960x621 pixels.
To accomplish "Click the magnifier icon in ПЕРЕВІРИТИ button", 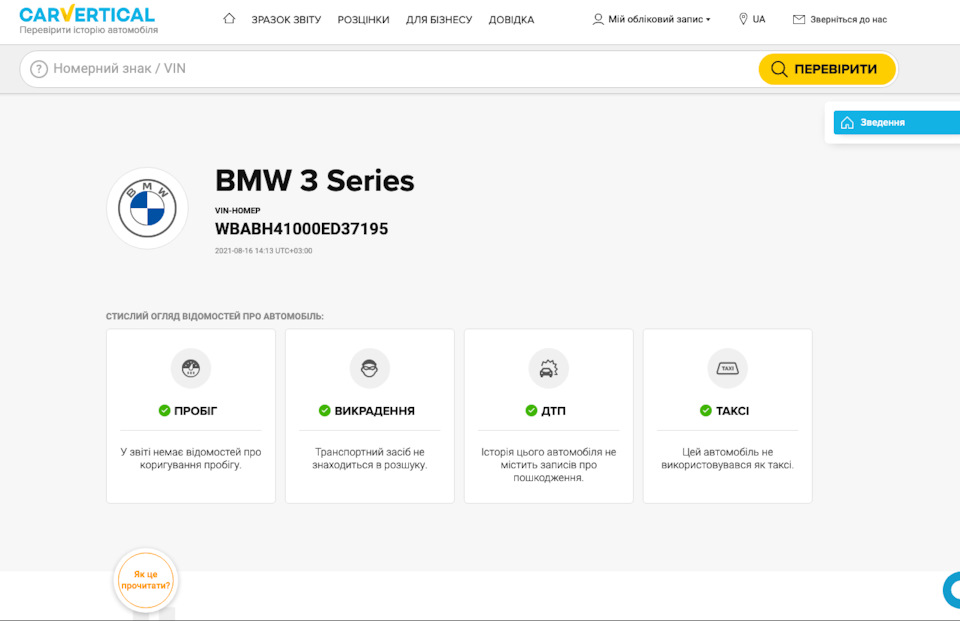I will pos(779,69).
